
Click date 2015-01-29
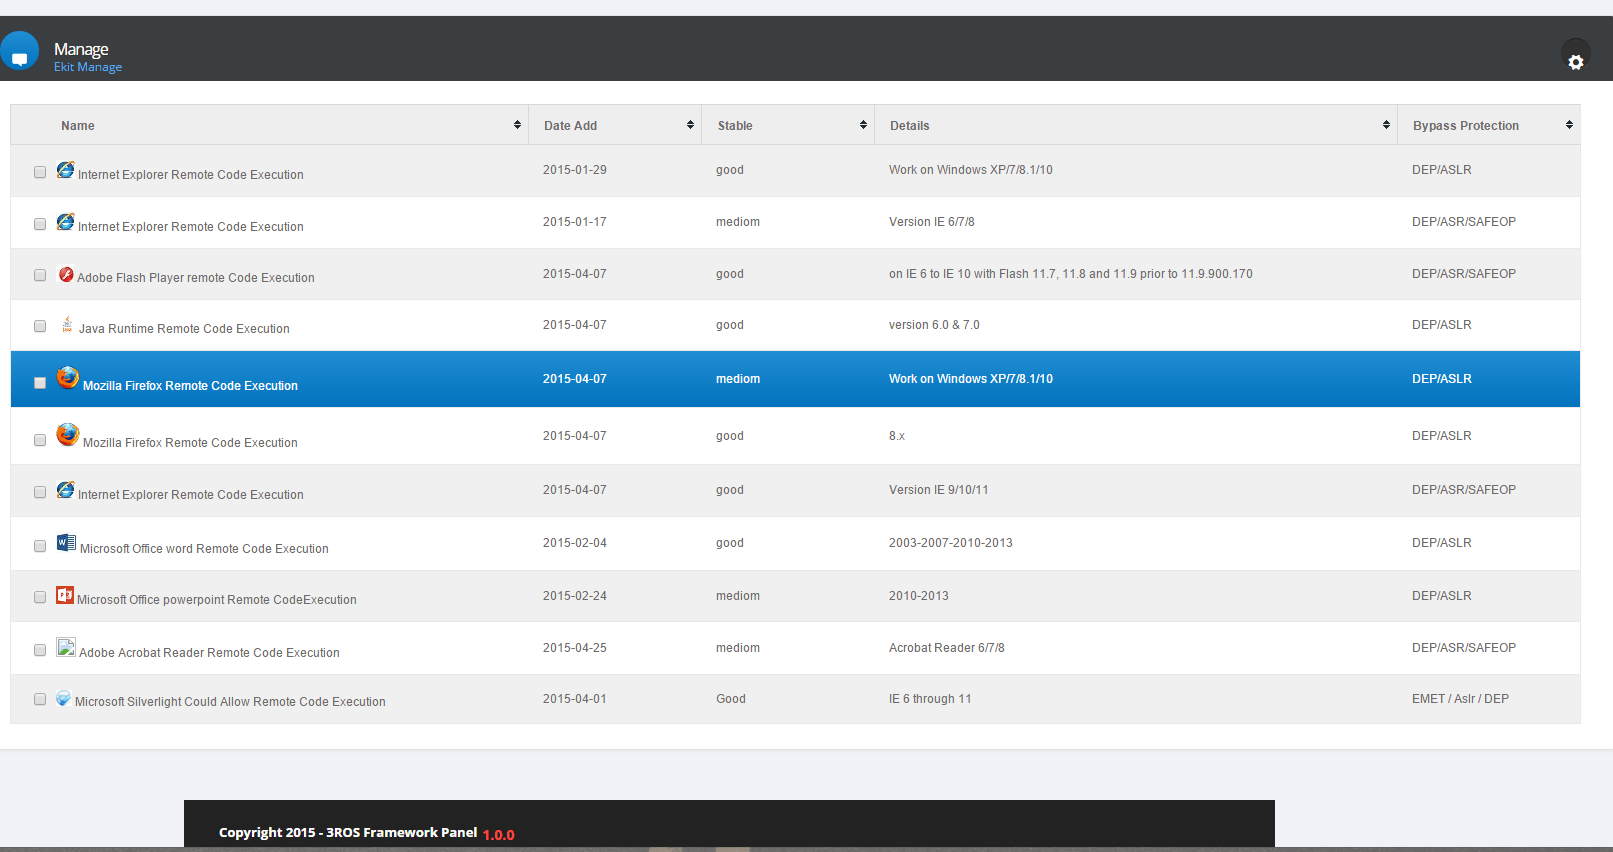(575, 170)
